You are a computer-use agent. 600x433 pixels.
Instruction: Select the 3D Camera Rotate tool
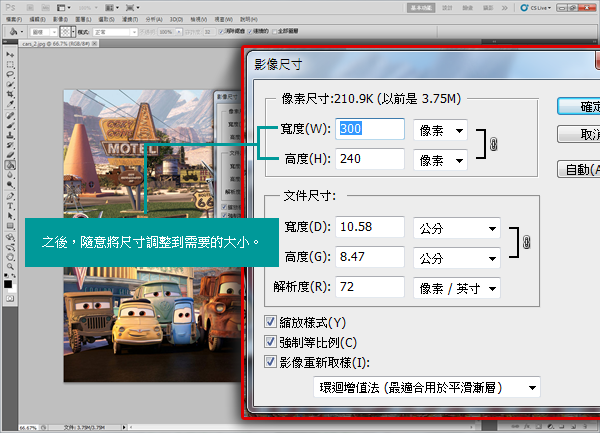[10, 247]
